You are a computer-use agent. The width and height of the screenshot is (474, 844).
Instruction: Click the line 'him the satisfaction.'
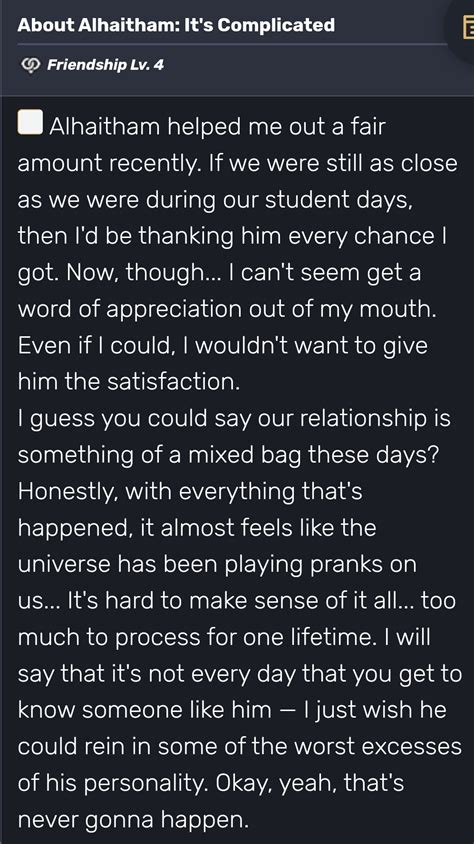(x=129, y=382)
